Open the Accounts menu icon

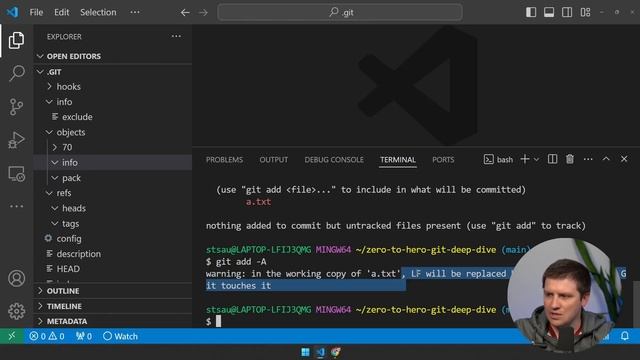(16, 278)
